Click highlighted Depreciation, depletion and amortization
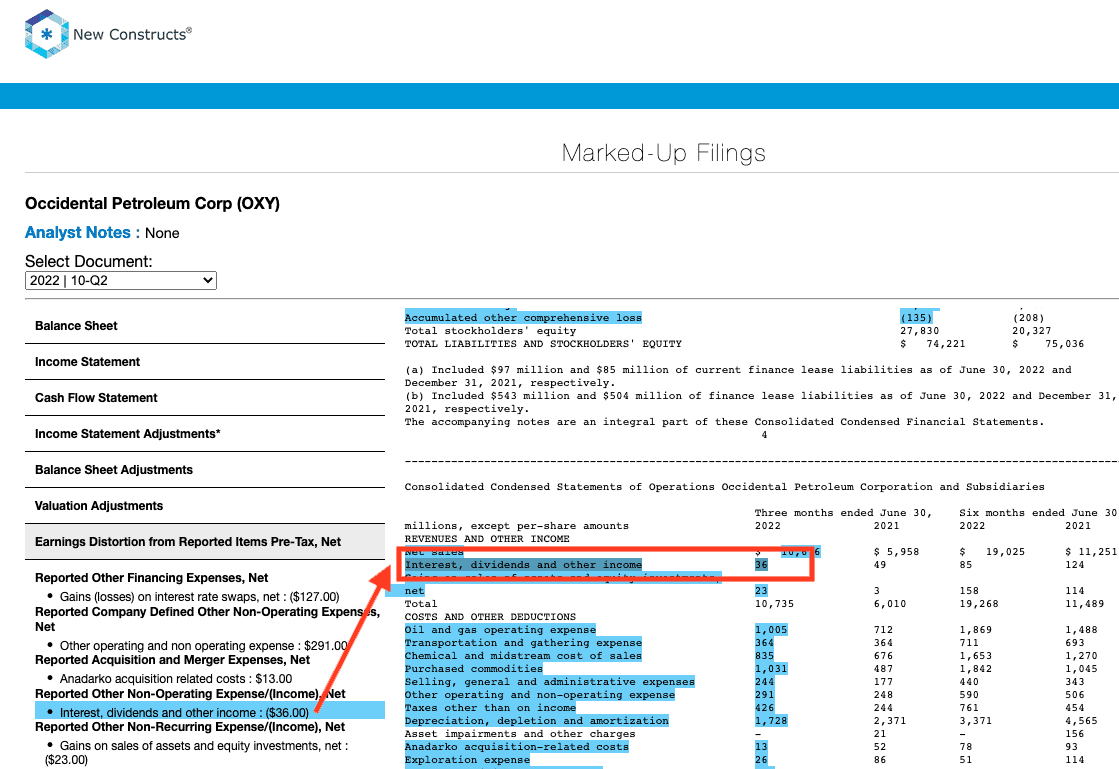Screen dimensions: 1119x769 pos(537,720)
